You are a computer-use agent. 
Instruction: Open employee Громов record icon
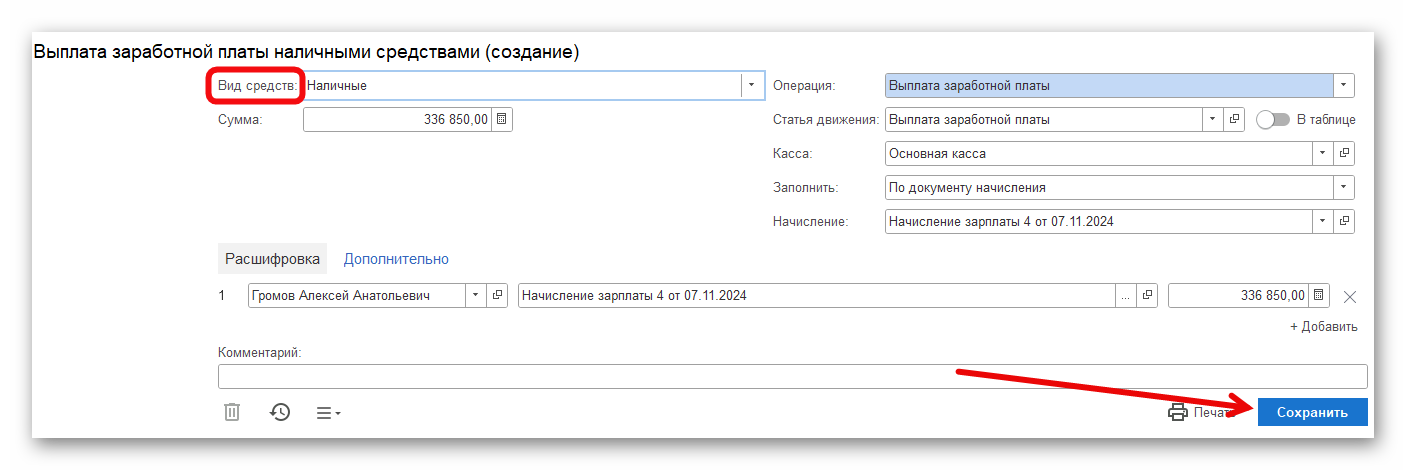click(x=498, y=296)
